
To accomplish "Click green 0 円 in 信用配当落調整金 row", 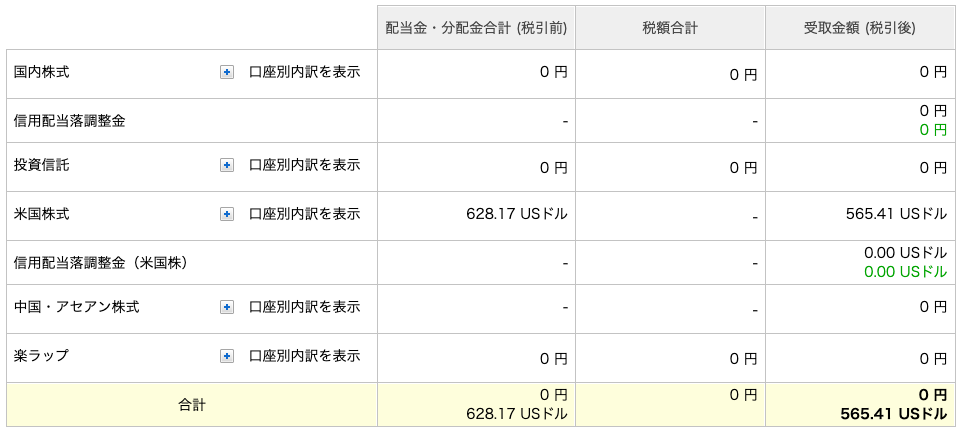I will 933,130.
